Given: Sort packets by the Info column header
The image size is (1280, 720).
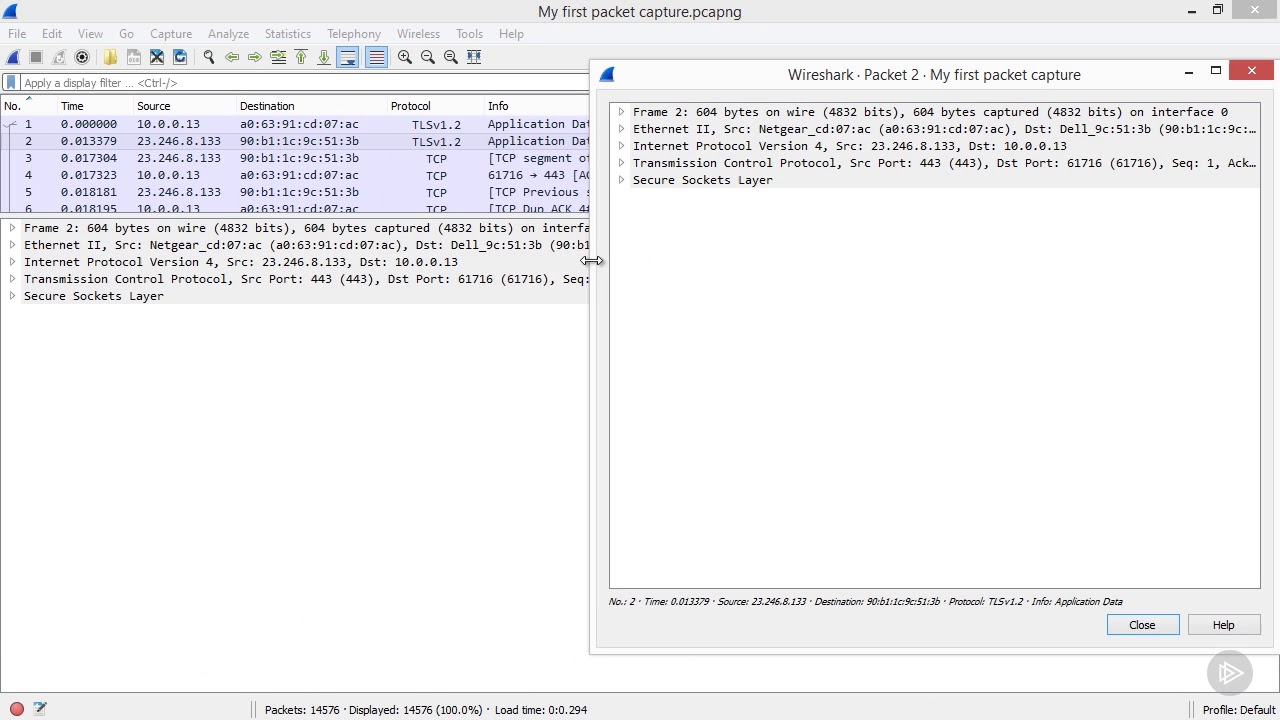Looking at the screenshot, I should [538, 106].
